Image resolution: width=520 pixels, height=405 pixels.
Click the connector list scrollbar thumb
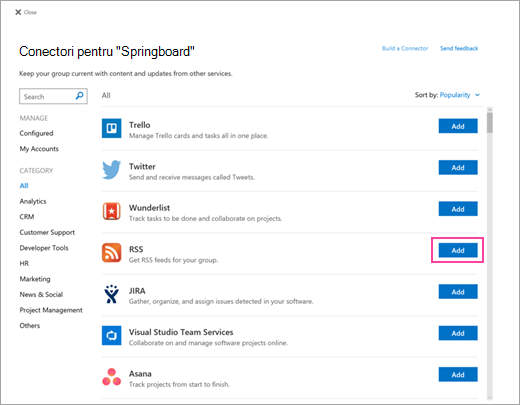[489, 123]
